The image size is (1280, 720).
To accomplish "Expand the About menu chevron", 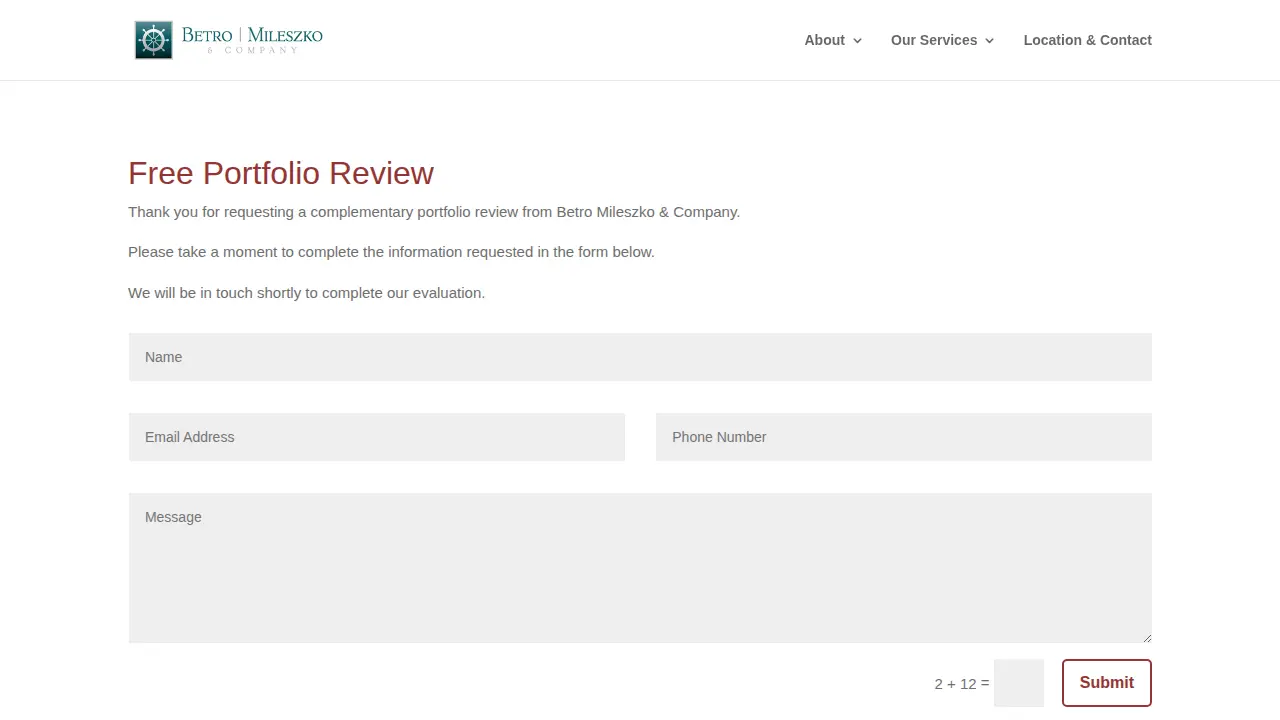I will tap(857, 41).
